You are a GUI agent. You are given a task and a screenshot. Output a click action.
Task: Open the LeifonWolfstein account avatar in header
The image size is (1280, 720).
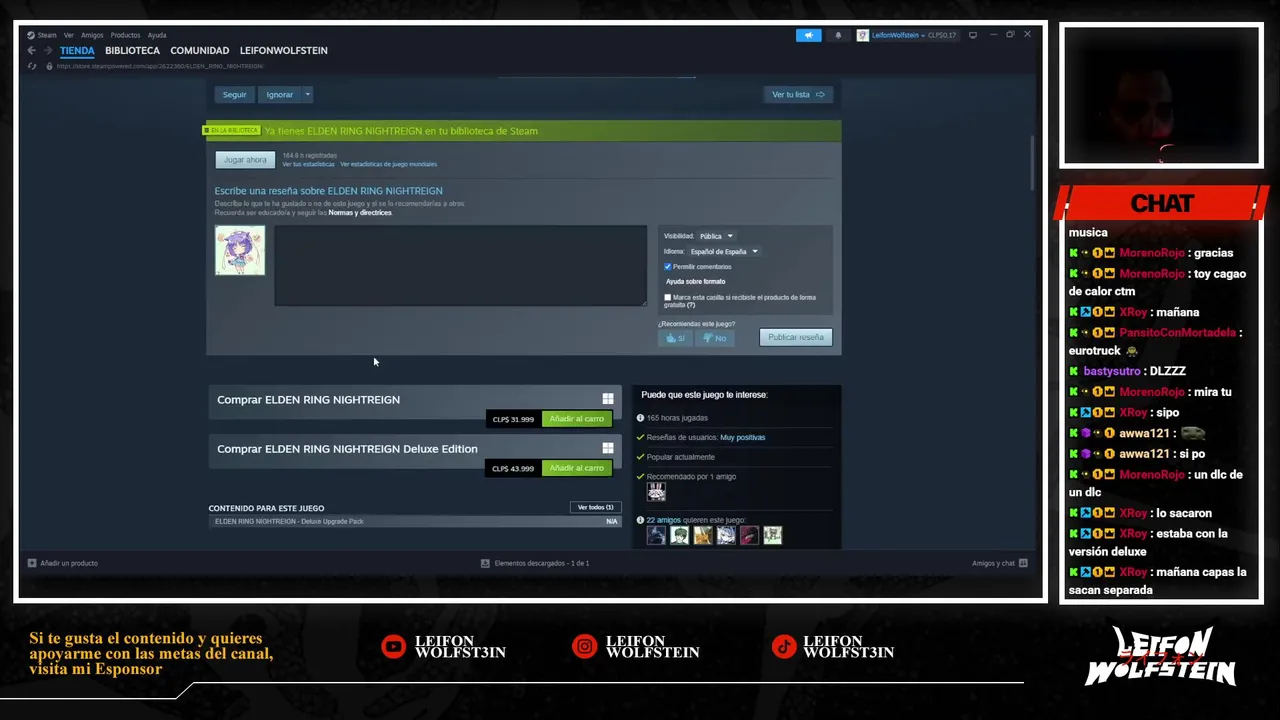click(x=862, y=35)
